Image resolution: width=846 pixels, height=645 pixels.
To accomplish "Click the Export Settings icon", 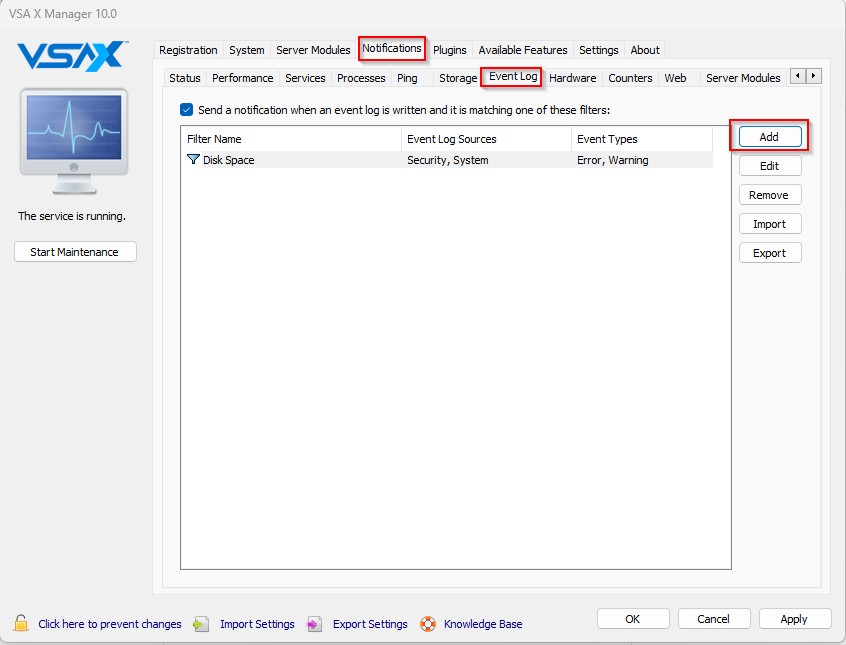I will pyautogui.click(x=314, y=624).
